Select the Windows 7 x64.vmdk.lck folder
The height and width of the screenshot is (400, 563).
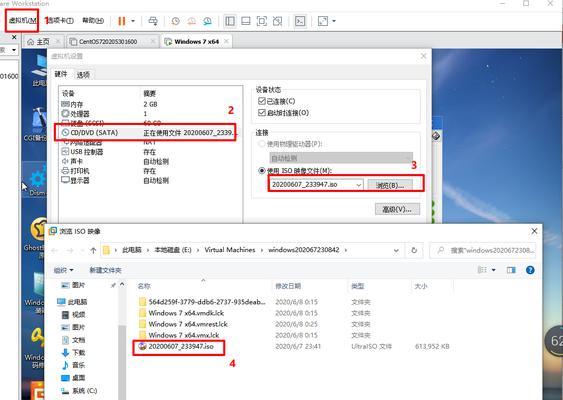tap(182, 313)
